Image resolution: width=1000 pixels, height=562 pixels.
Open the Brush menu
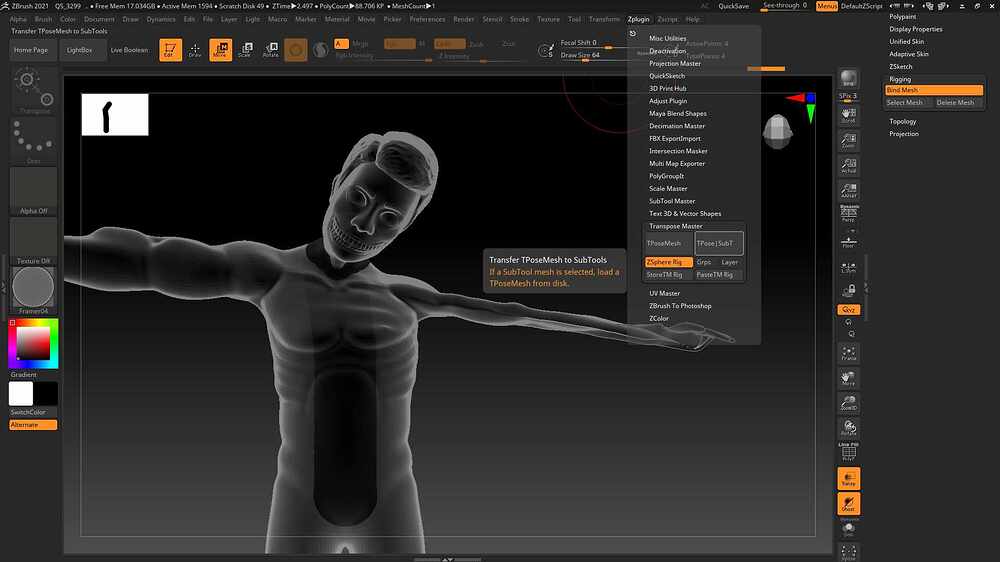(x=43, y=19)
